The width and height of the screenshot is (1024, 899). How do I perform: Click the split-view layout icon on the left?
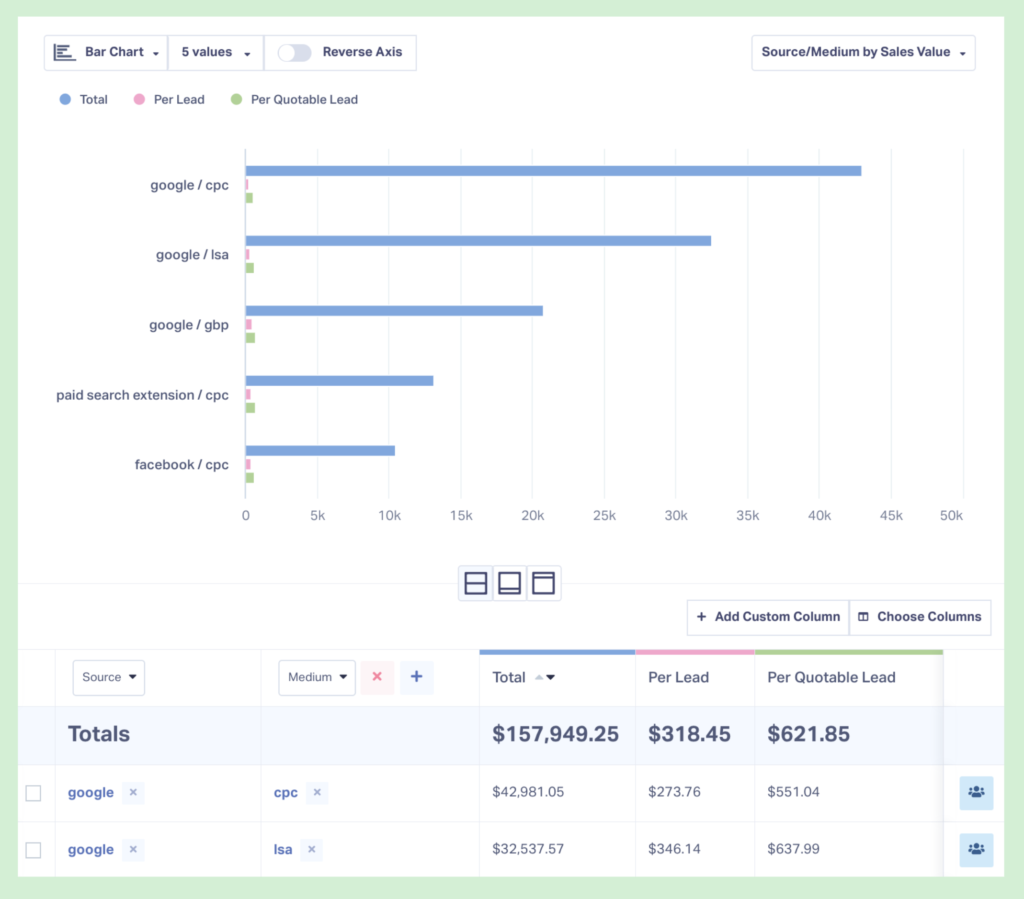click(475, 583)
